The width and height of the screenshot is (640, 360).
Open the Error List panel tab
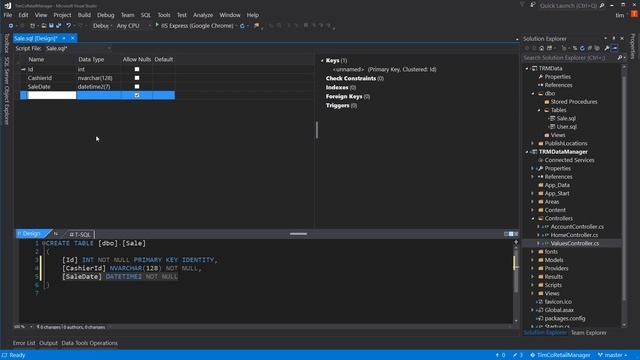[24, 343]
